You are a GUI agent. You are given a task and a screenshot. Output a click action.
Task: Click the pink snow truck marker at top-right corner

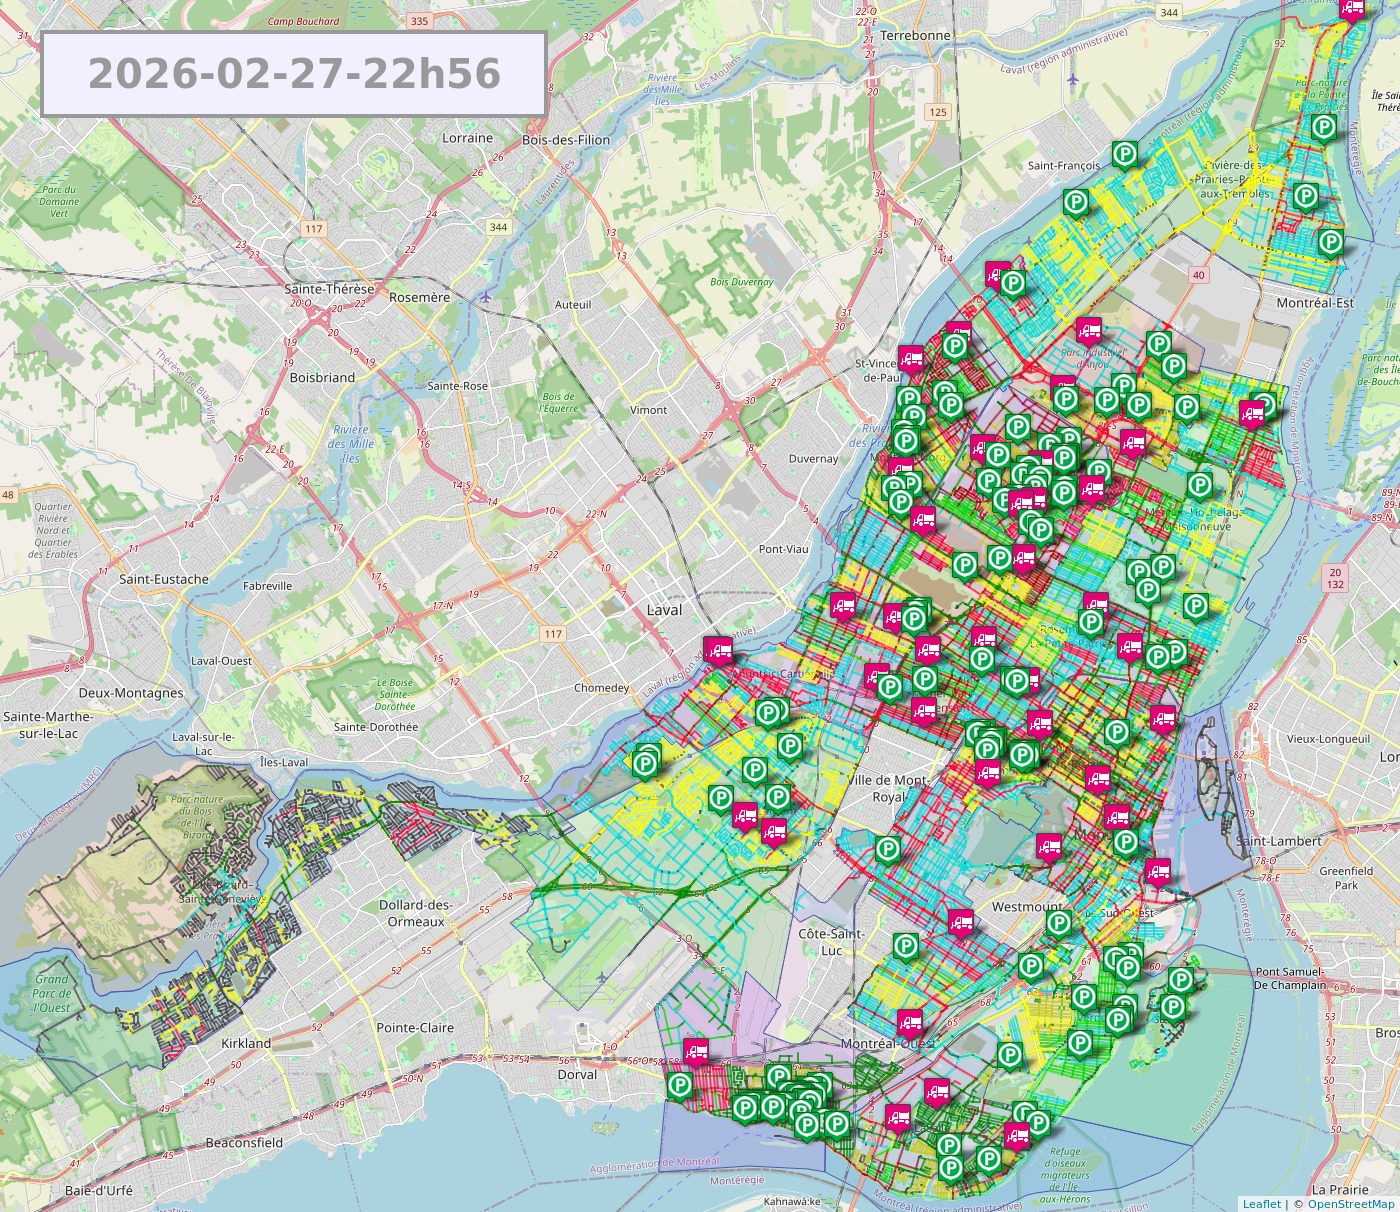point(1352,8)
